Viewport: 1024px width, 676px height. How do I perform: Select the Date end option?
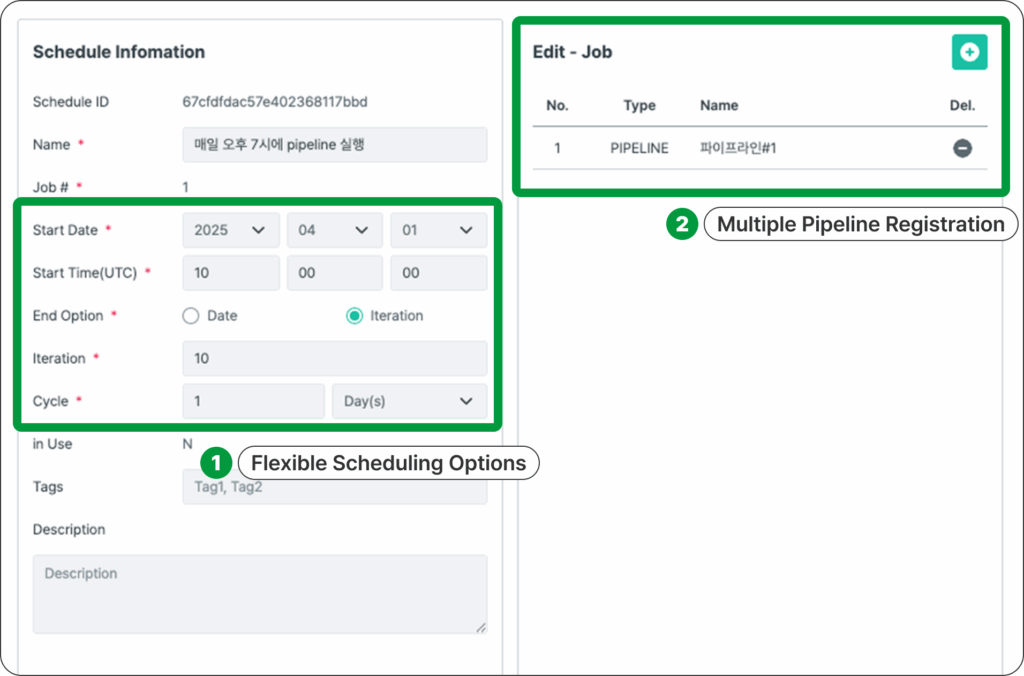(192, 316)
